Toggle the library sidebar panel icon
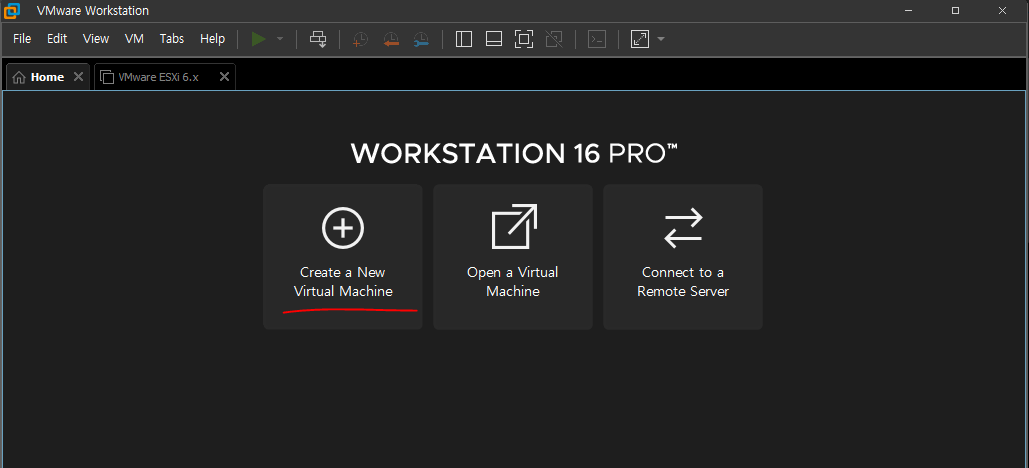Screen dimensions: 1029x468 pos(464,39)
